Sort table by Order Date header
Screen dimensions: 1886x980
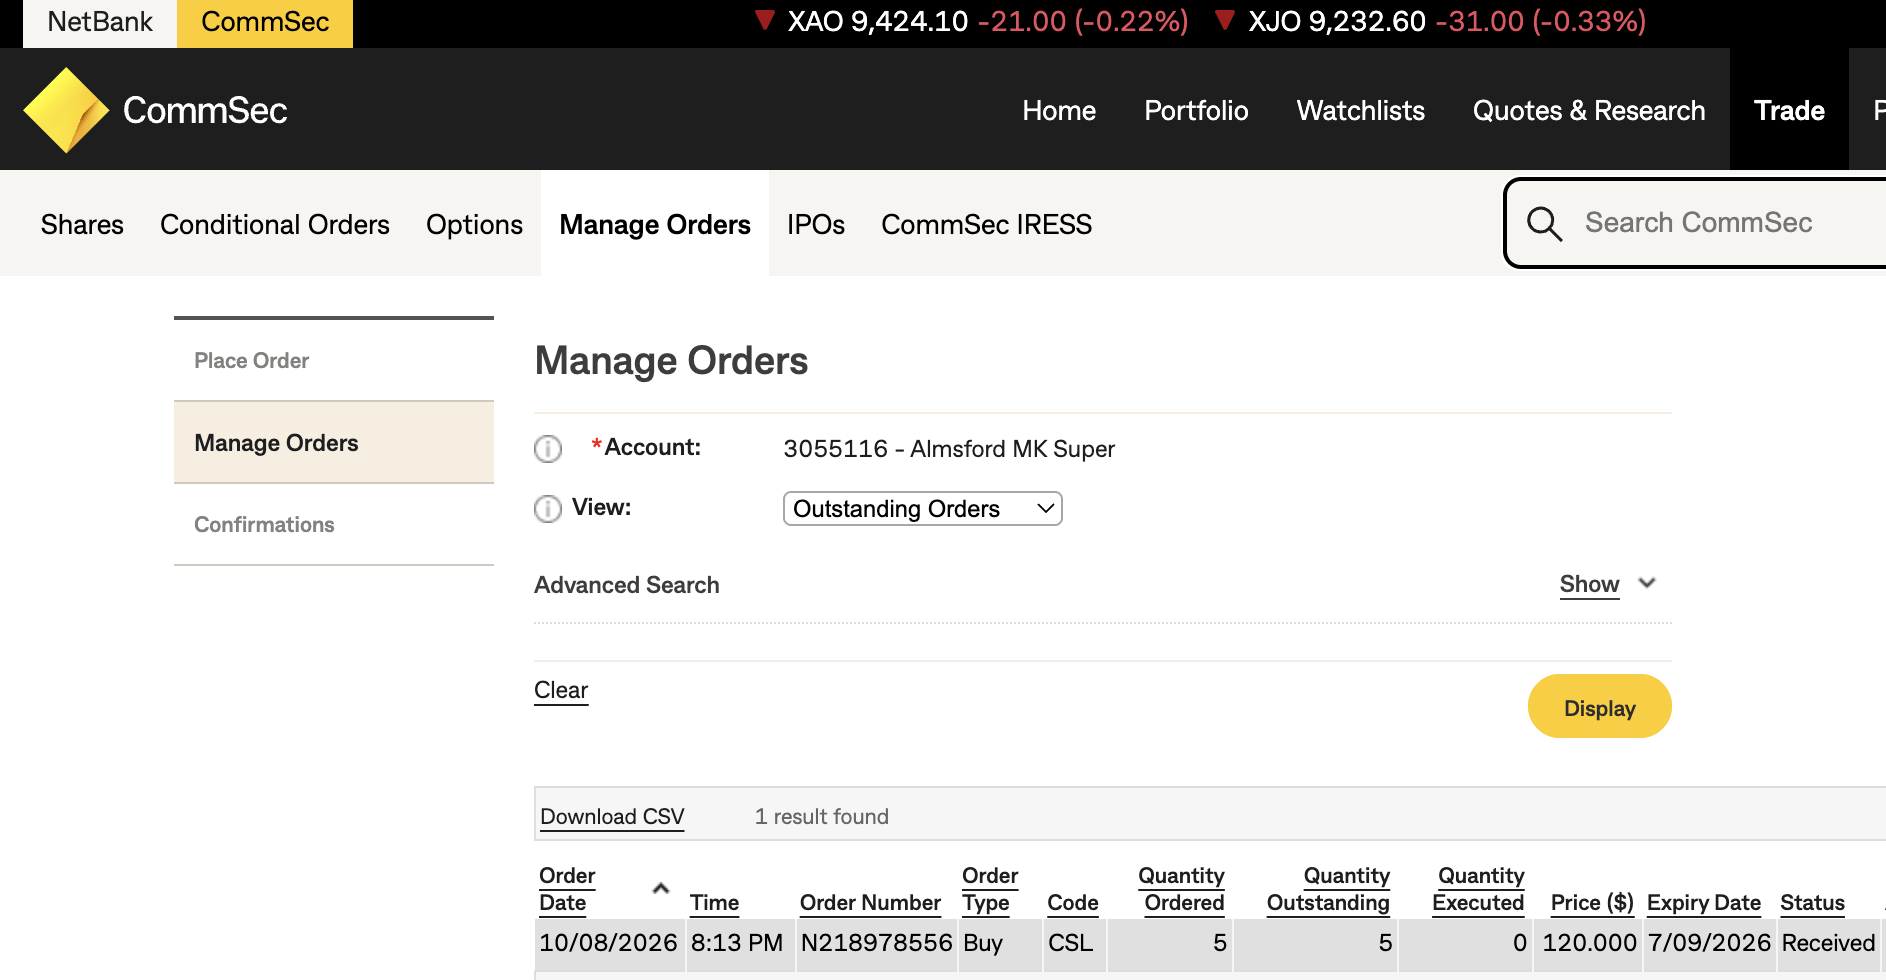pyautogui.click(x=567, y=889)
